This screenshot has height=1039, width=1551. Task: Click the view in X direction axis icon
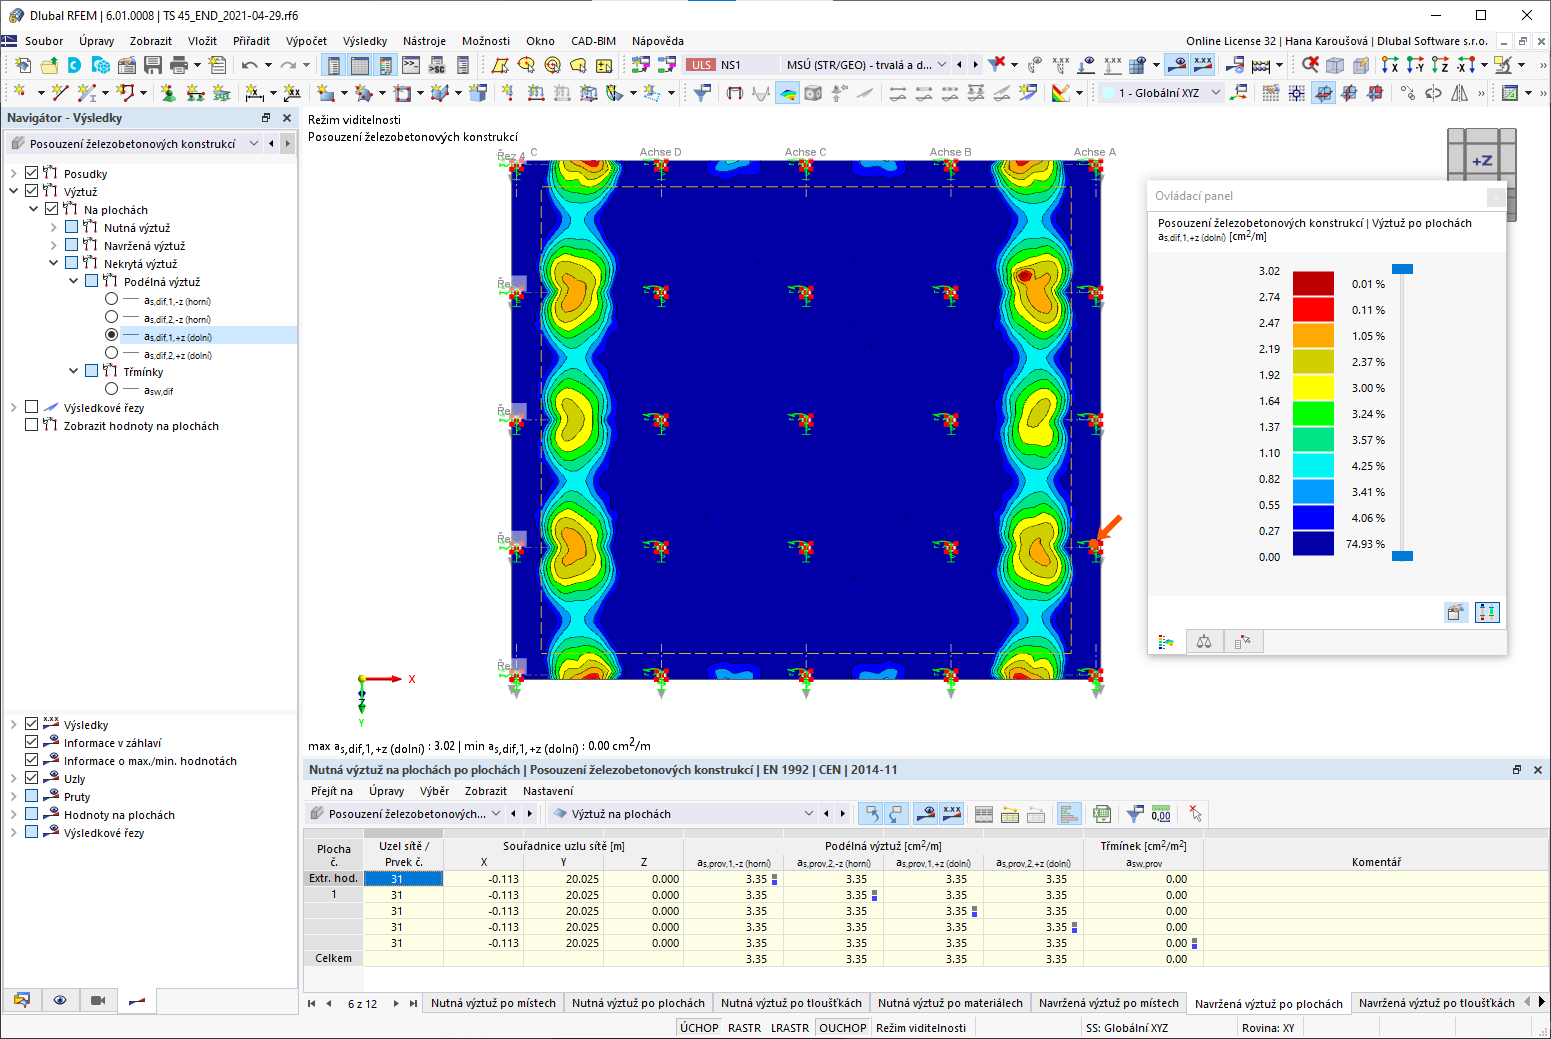tap(1390, 65)
